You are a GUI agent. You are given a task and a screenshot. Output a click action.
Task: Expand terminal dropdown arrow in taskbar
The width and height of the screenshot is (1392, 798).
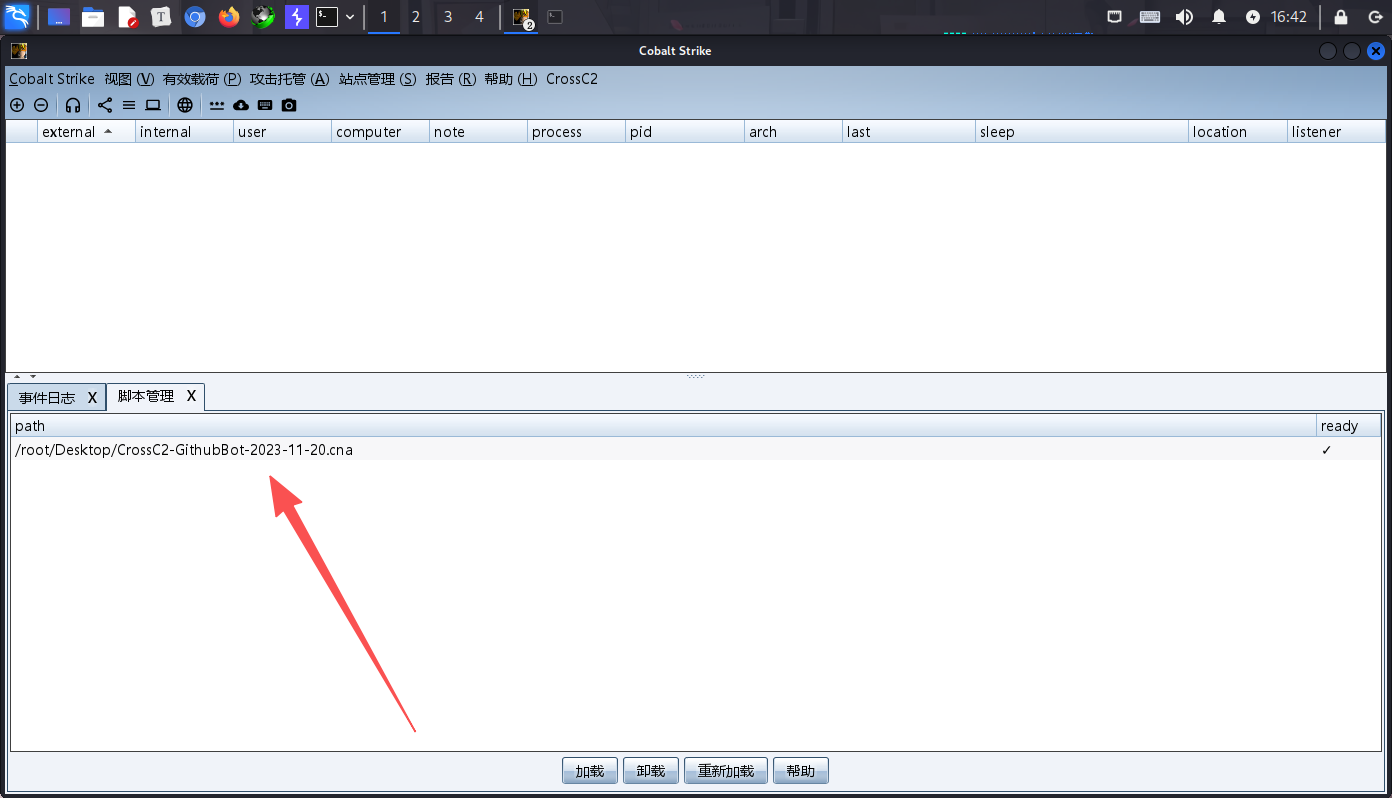tap(350, 17)
